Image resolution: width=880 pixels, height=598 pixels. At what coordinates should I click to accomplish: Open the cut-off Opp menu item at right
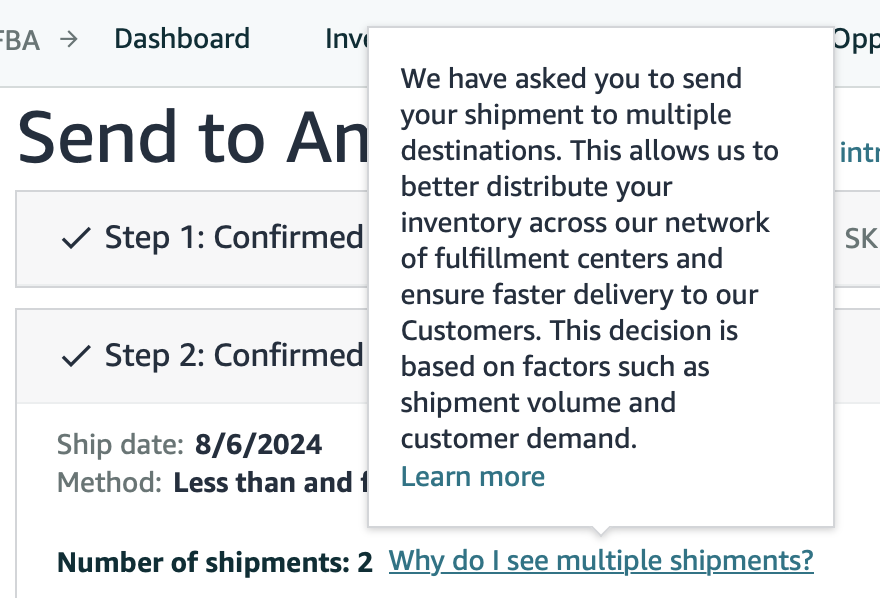(x=857, y=40)
